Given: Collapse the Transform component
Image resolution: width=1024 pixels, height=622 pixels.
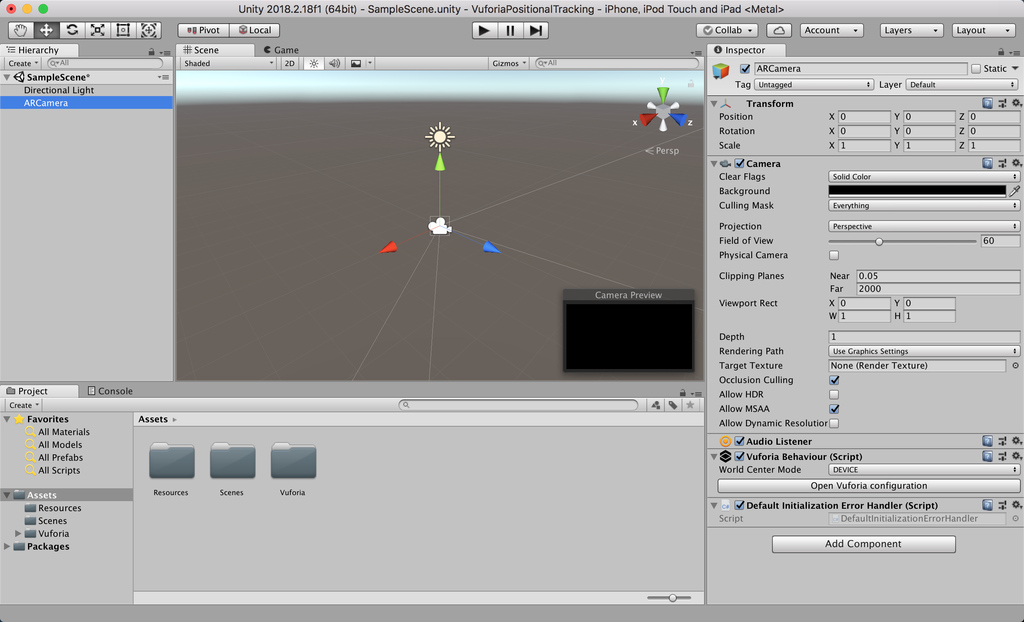Looking at the screenshot, I should point(714,103).
